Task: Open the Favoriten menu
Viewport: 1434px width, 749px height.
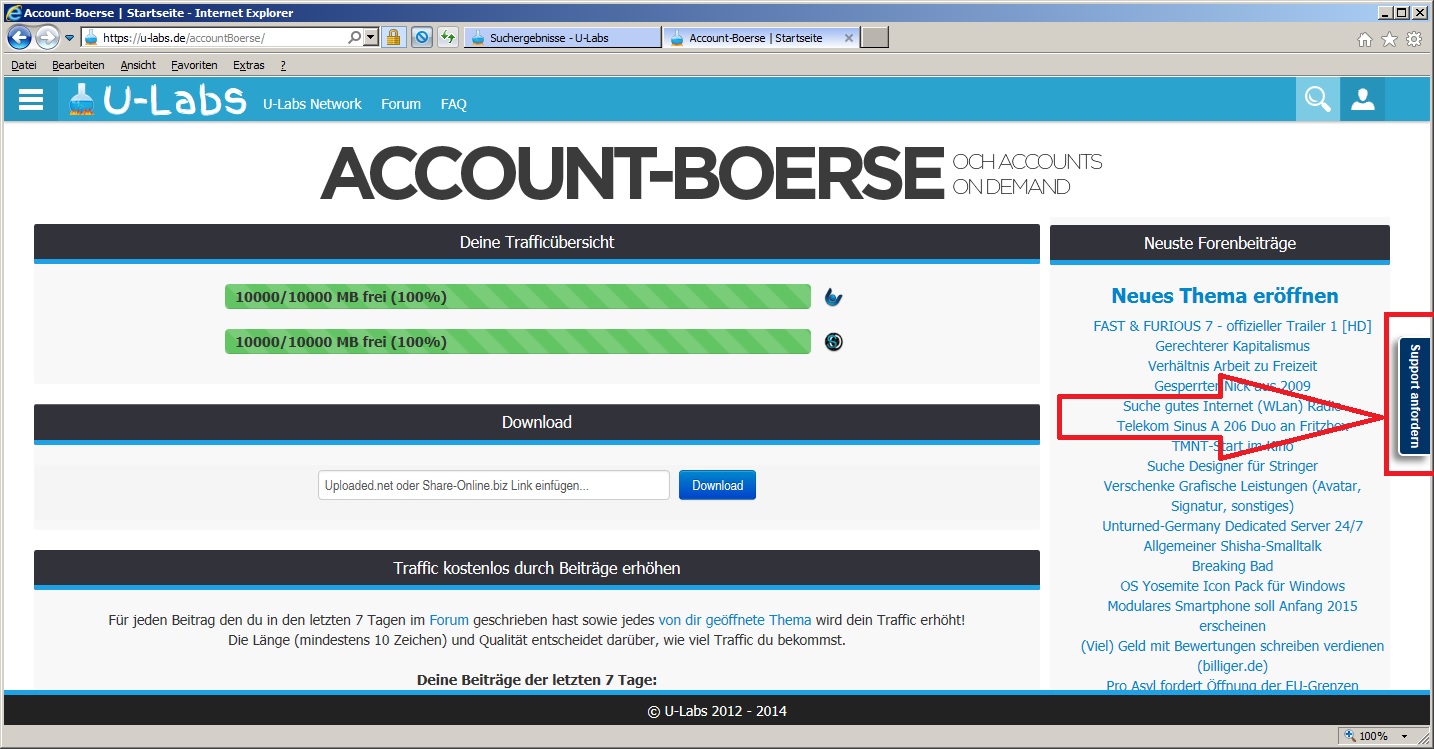Action: 194,65
